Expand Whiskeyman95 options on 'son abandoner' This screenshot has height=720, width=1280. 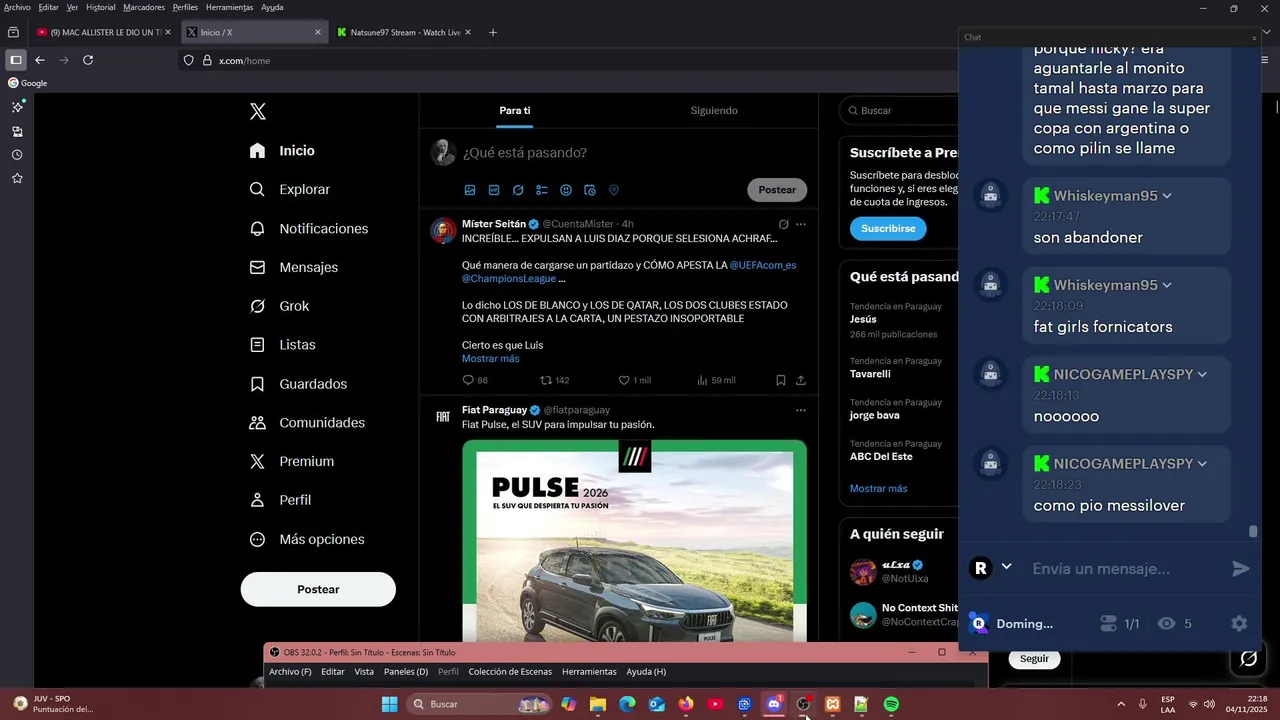[x=1167, y=196]
